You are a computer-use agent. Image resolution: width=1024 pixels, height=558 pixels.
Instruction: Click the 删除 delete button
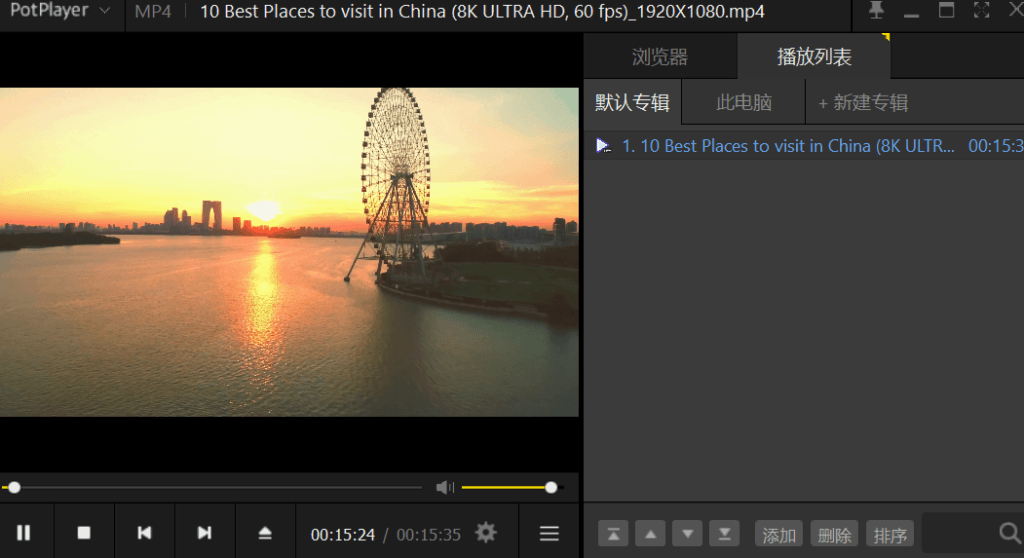[835, 534]
